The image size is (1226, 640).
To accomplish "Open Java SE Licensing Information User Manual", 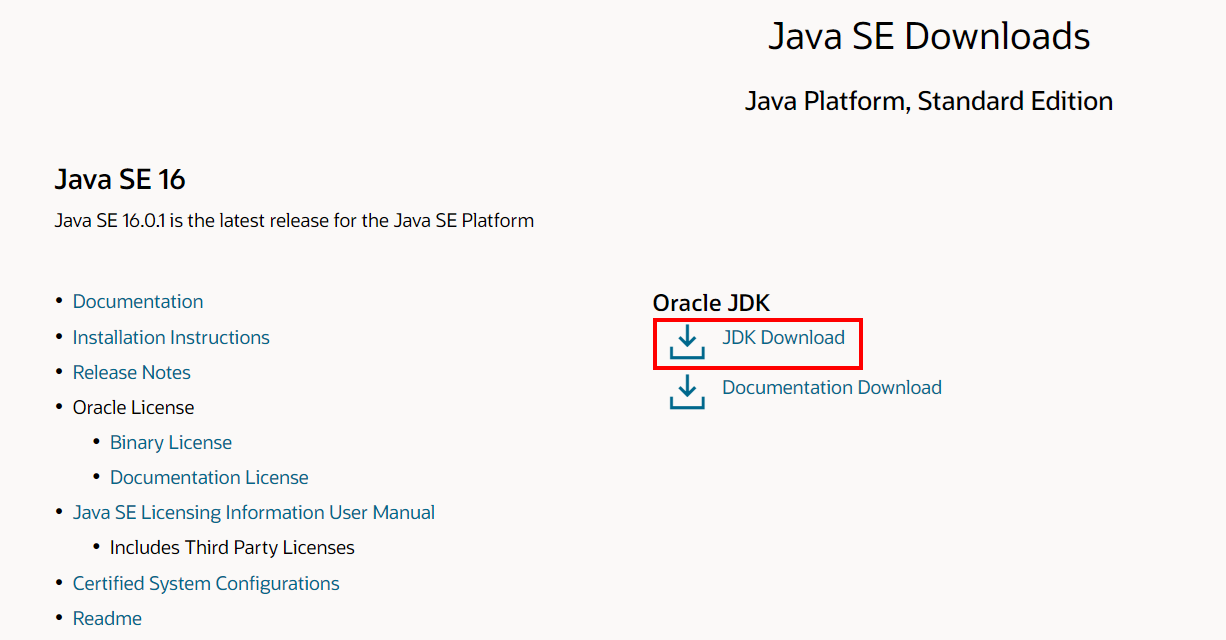I will click(x=254, y=513).
